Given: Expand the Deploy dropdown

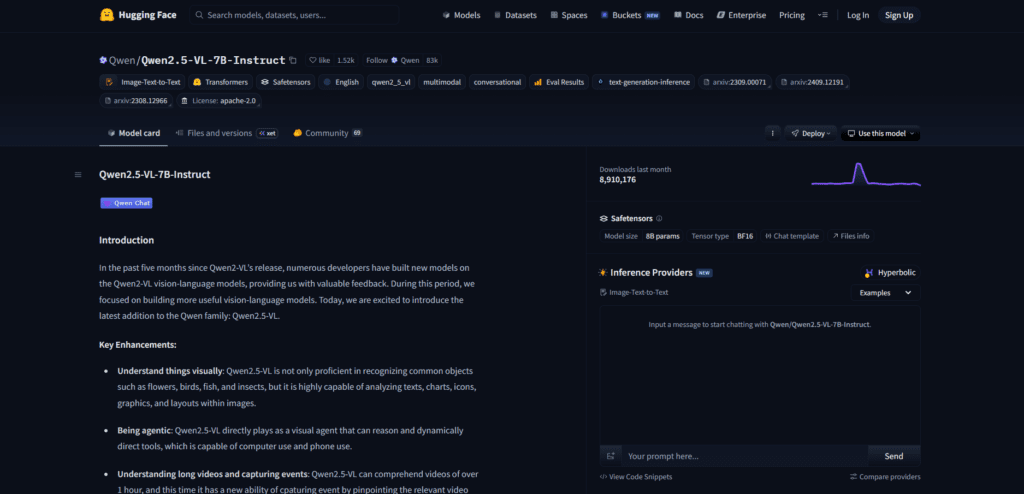Looking at the screenshot, I should coord(811,133).
